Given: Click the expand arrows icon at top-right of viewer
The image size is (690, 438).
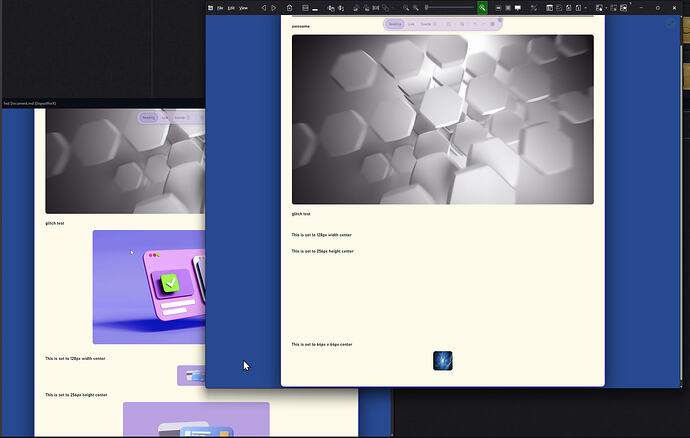Looking at the screenshot, I should 670,24.
